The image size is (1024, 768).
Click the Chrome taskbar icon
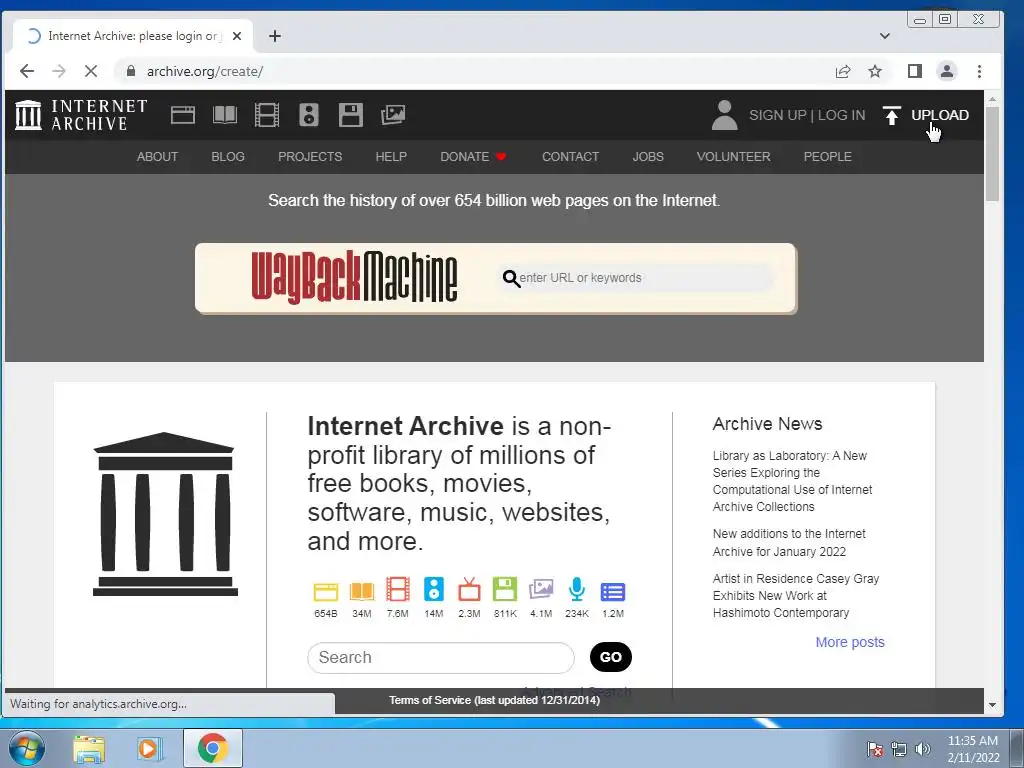213,748
